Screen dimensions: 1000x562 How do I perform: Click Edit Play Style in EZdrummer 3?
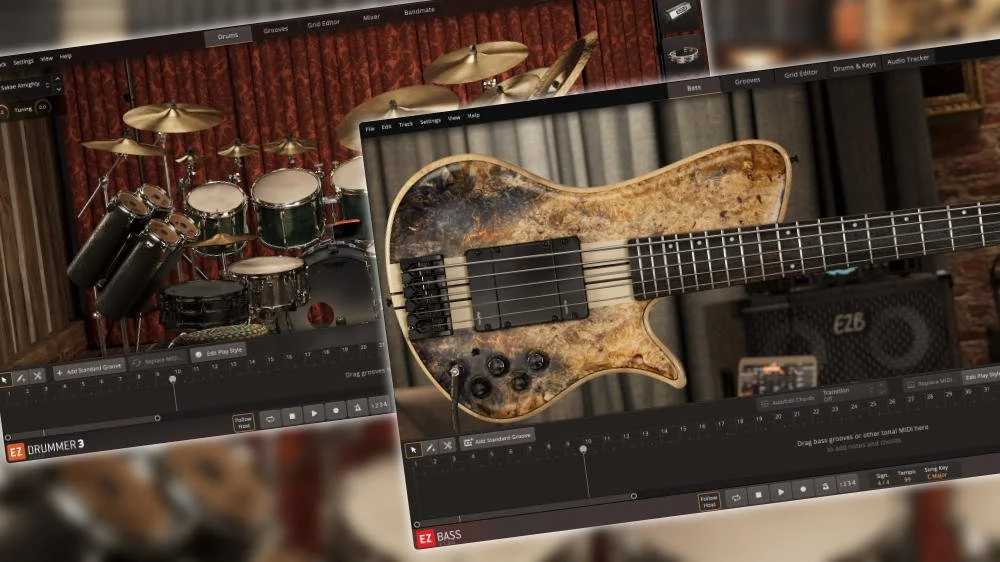tap(219, 352)
